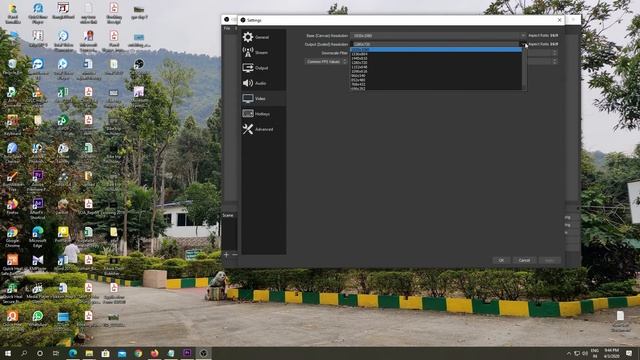Open the Stream settings section
Image resolution: width=640 pixels, height=360 pixels.
click(264, 52)
